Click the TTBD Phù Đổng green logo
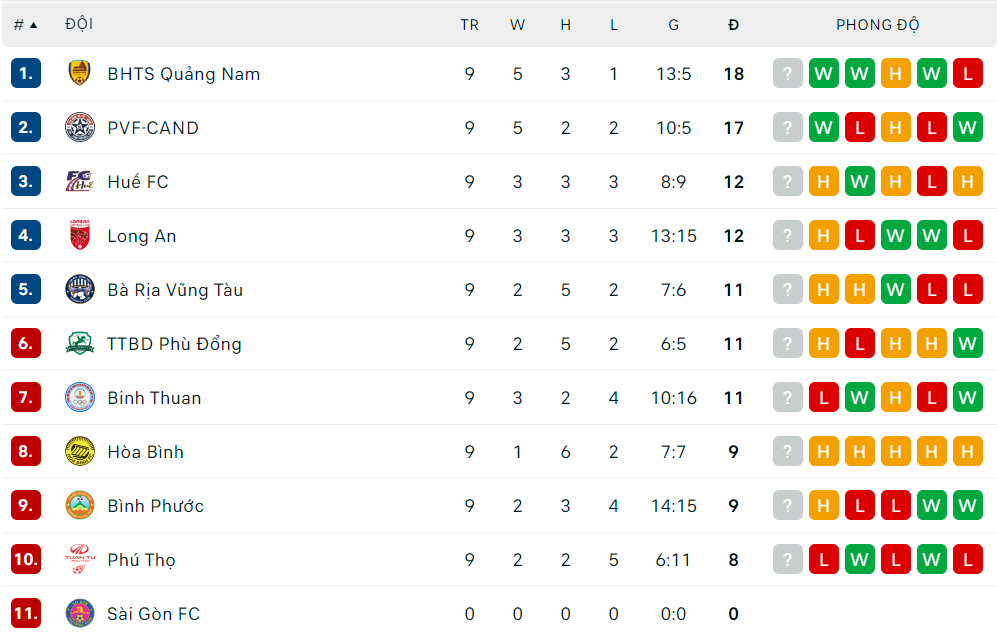The width and height of the screenshot is (997, 636). tap(79, 343)
